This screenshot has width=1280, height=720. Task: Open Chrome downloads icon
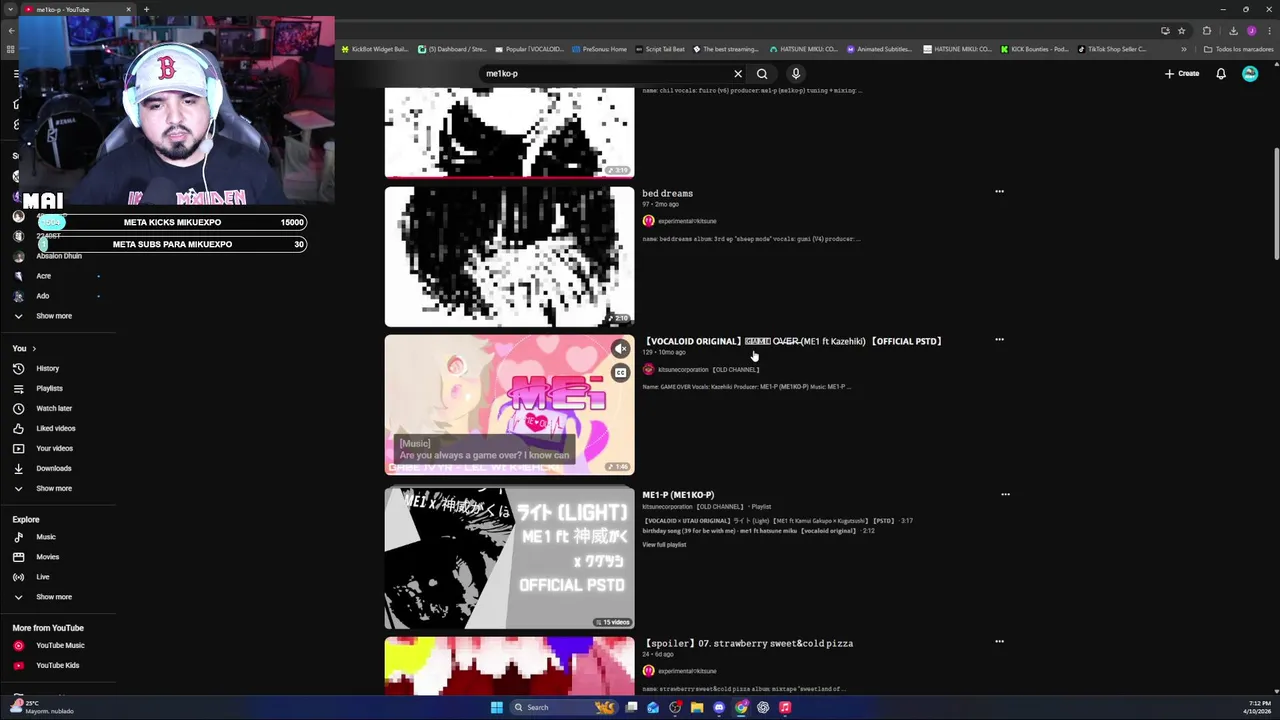tap(1233, 31)
